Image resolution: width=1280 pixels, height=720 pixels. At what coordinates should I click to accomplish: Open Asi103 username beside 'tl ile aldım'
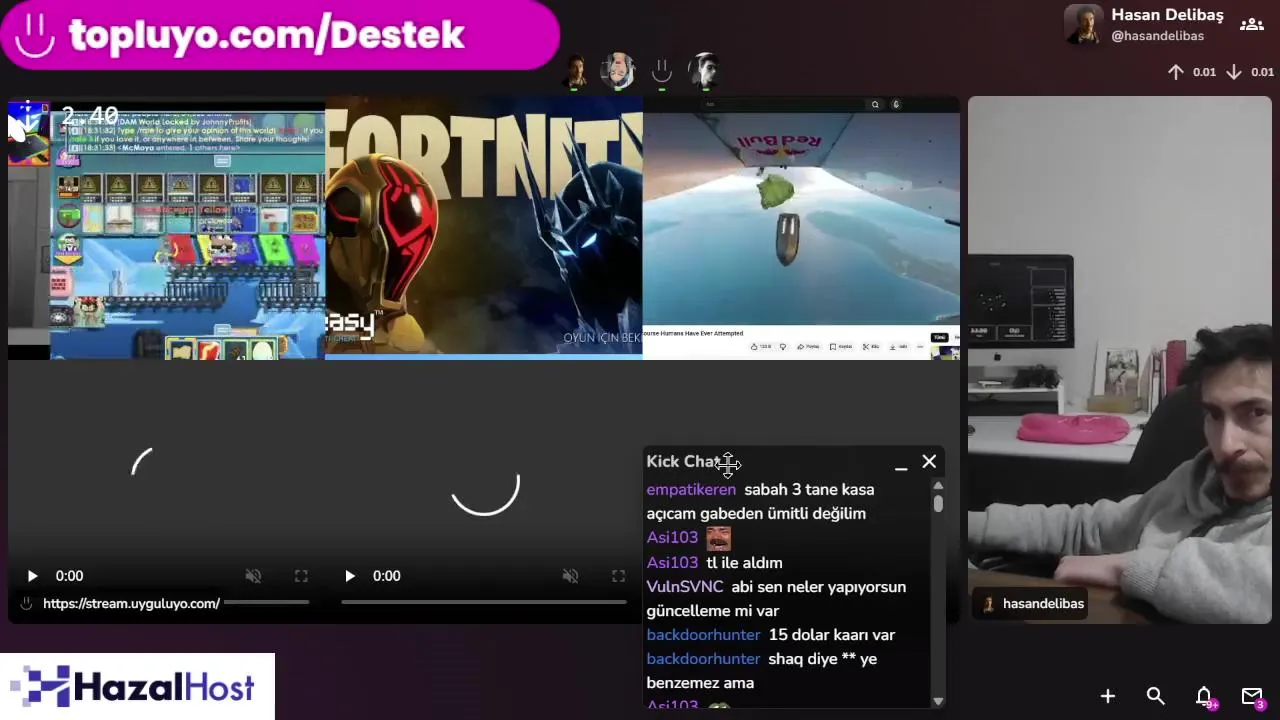672,563
